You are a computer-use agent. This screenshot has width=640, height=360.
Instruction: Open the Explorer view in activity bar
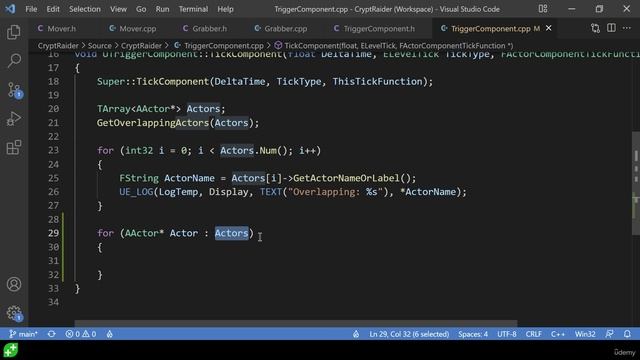tap(14, 32)
